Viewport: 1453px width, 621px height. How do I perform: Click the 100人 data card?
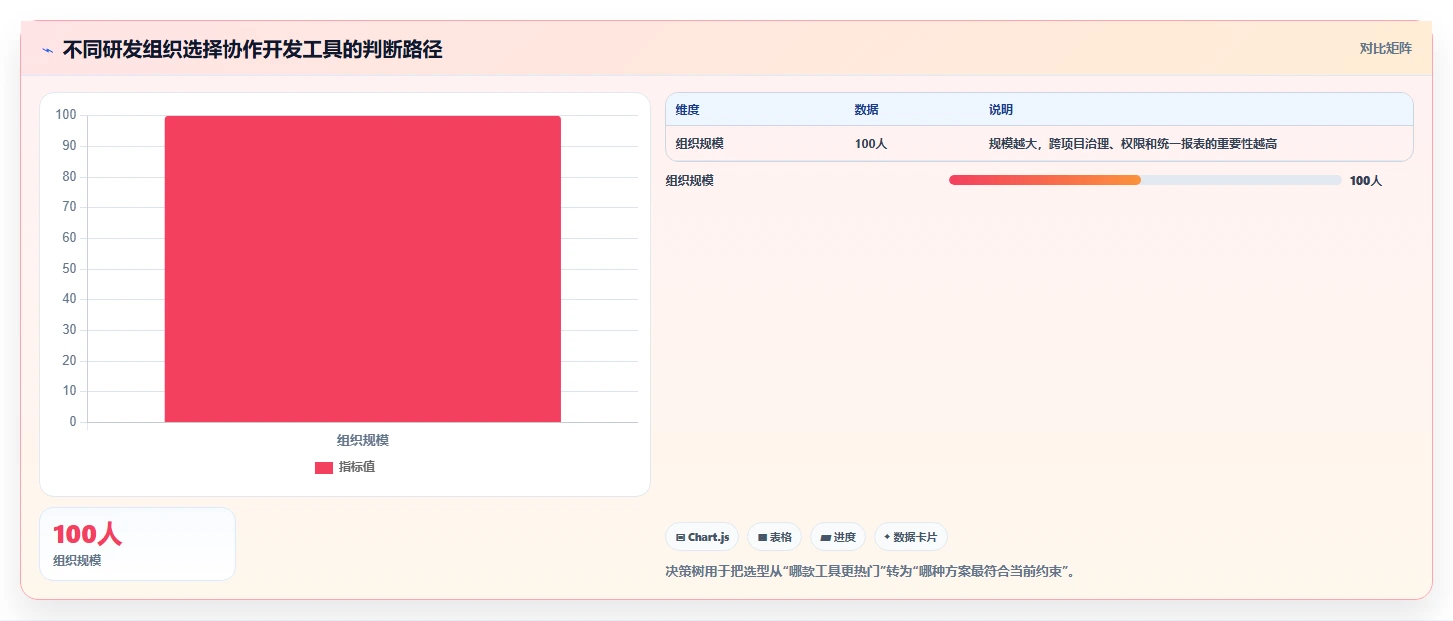(137, 544)
